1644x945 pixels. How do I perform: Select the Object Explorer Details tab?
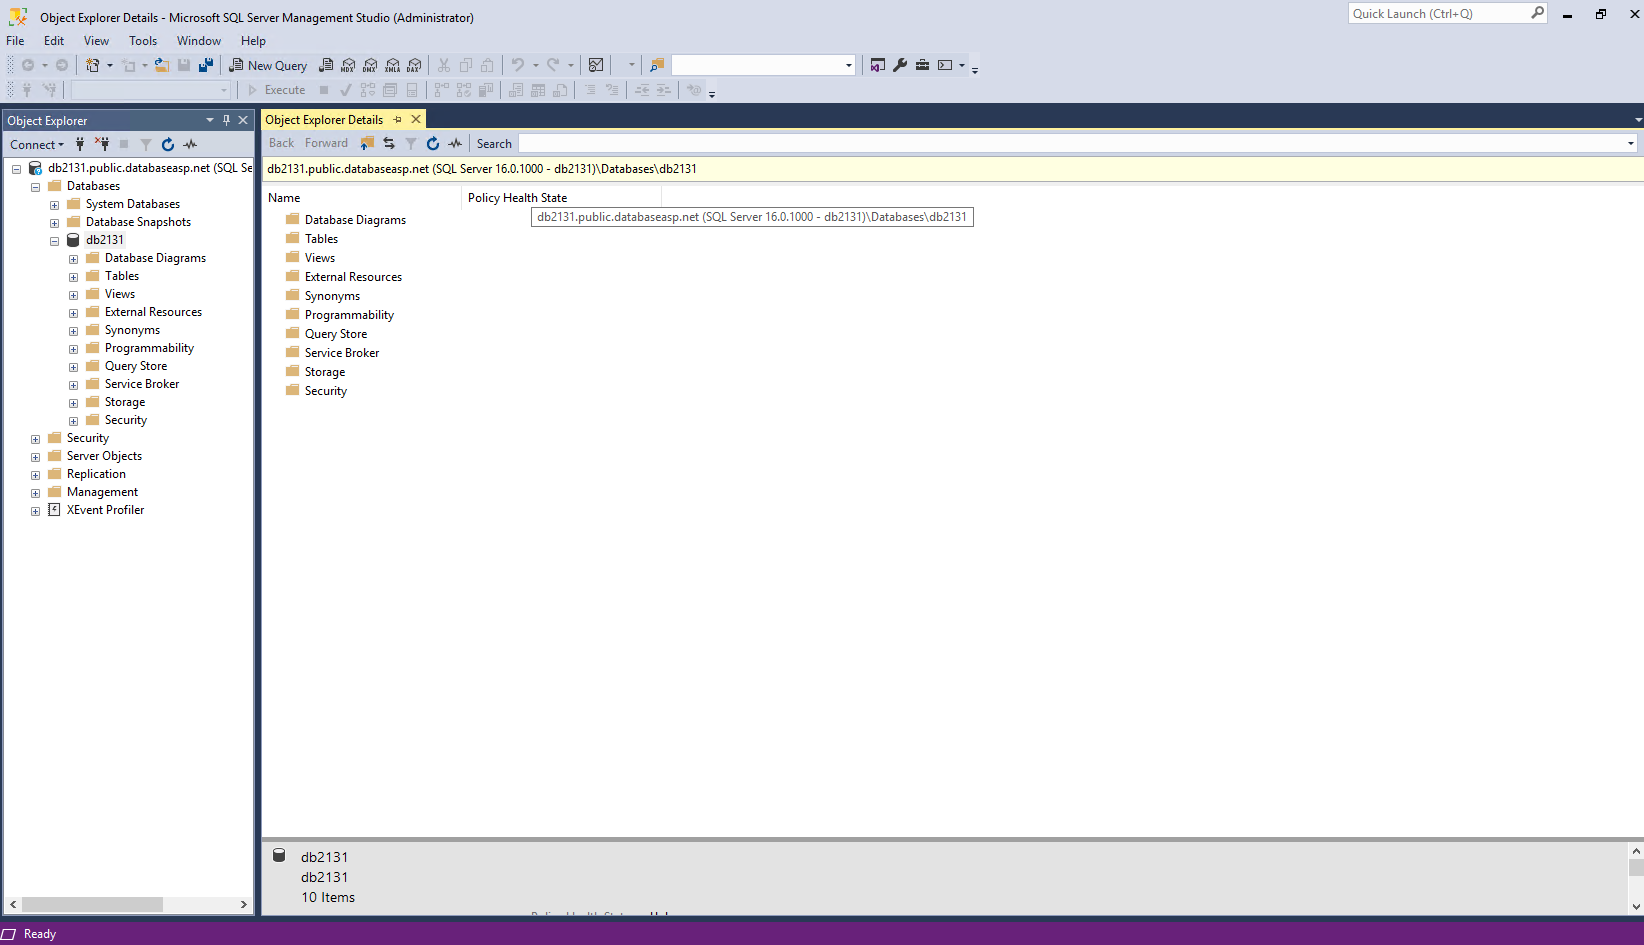[324, 119]
